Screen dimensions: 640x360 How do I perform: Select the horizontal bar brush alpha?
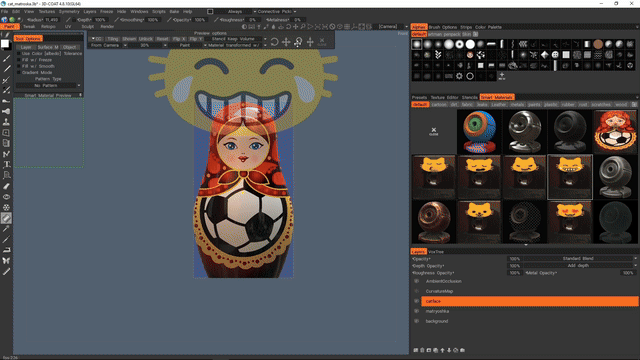coord(491,44)
